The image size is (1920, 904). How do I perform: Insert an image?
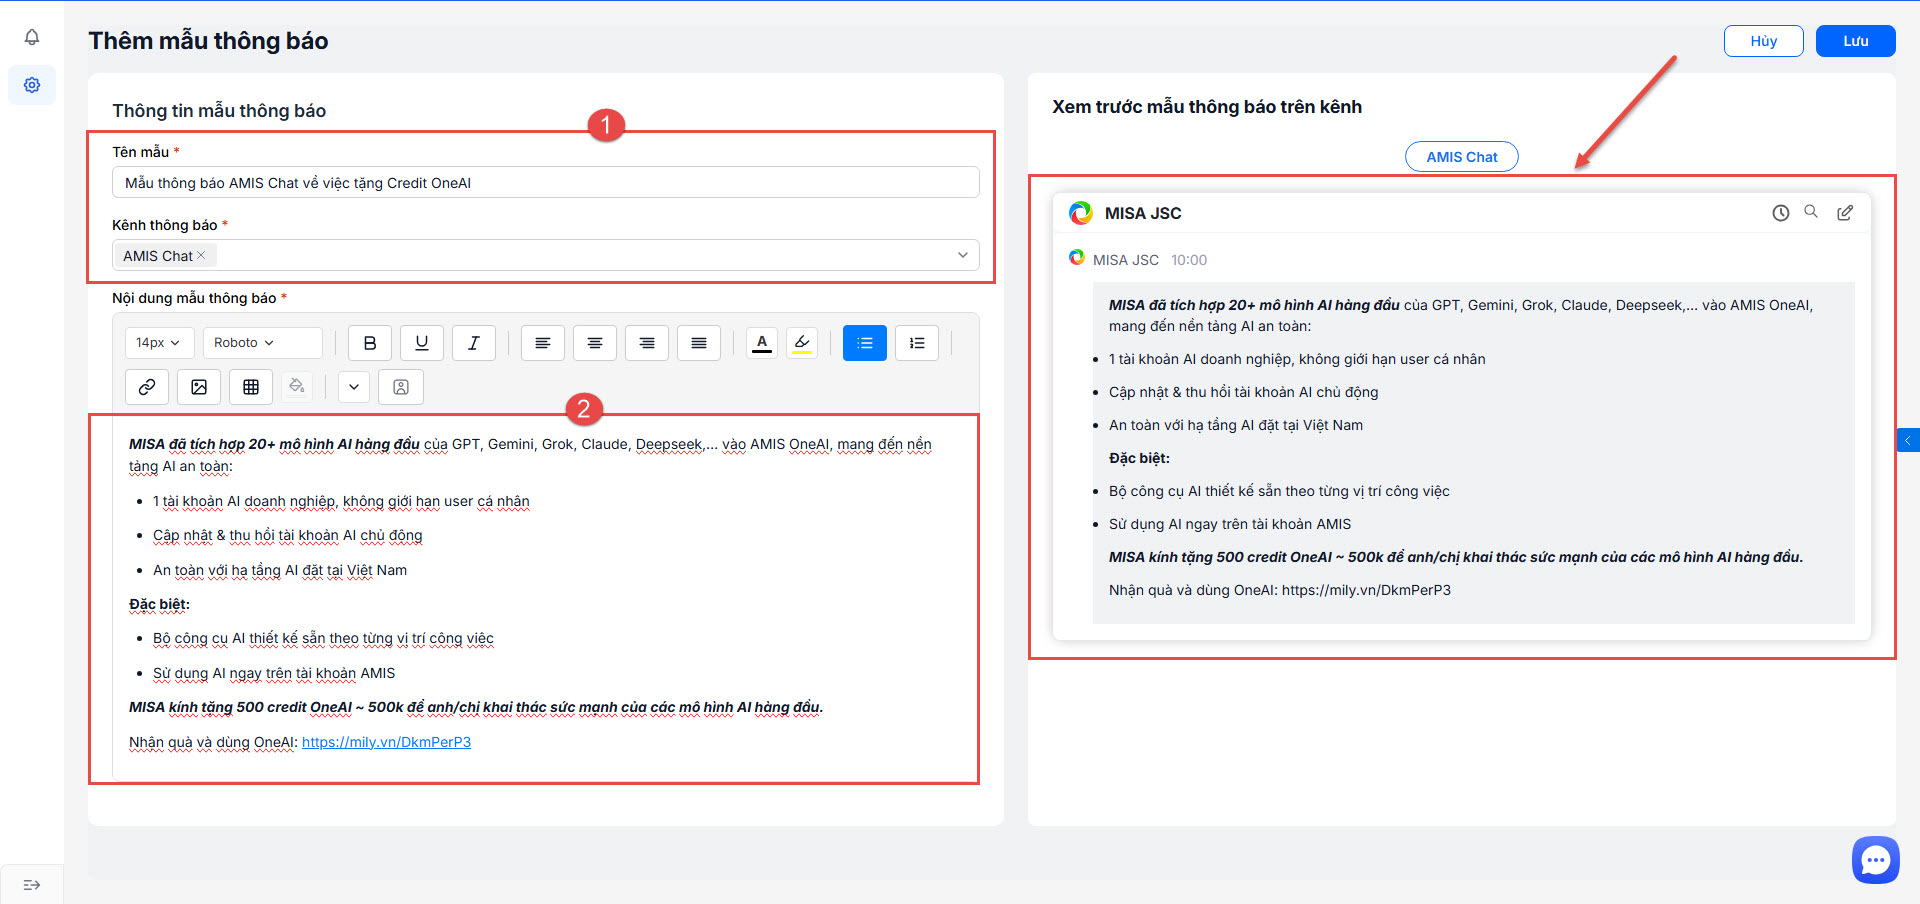pos(199,387)
